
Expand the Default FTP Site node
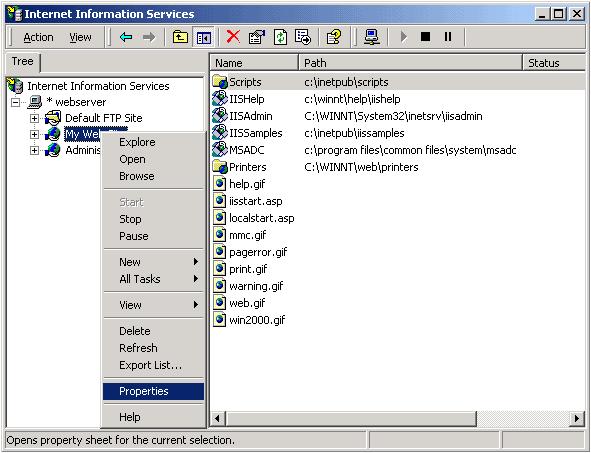34,118
